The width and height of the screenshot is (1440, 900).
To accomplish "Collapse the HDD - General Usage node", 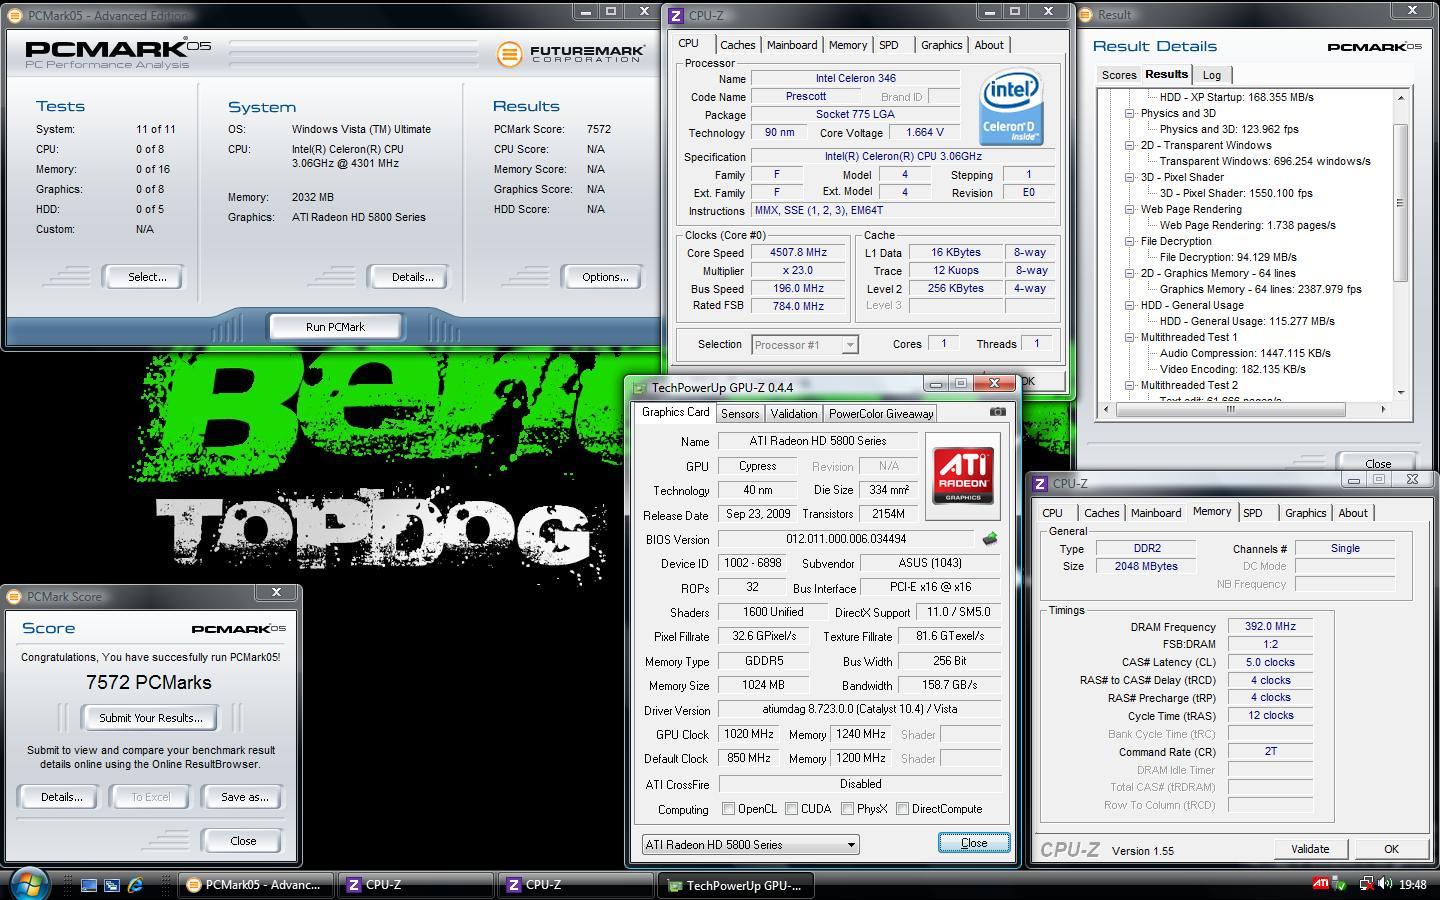I will click(x=1130, y=306).
